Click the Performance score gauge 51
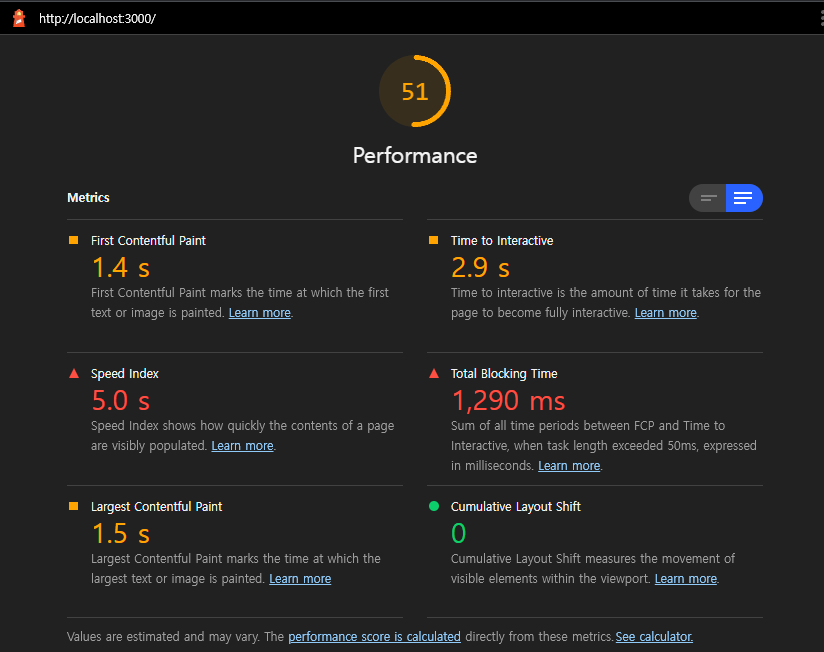Image resolution: width=824 pixels, height=652 pixels. (x=415, y=91)
